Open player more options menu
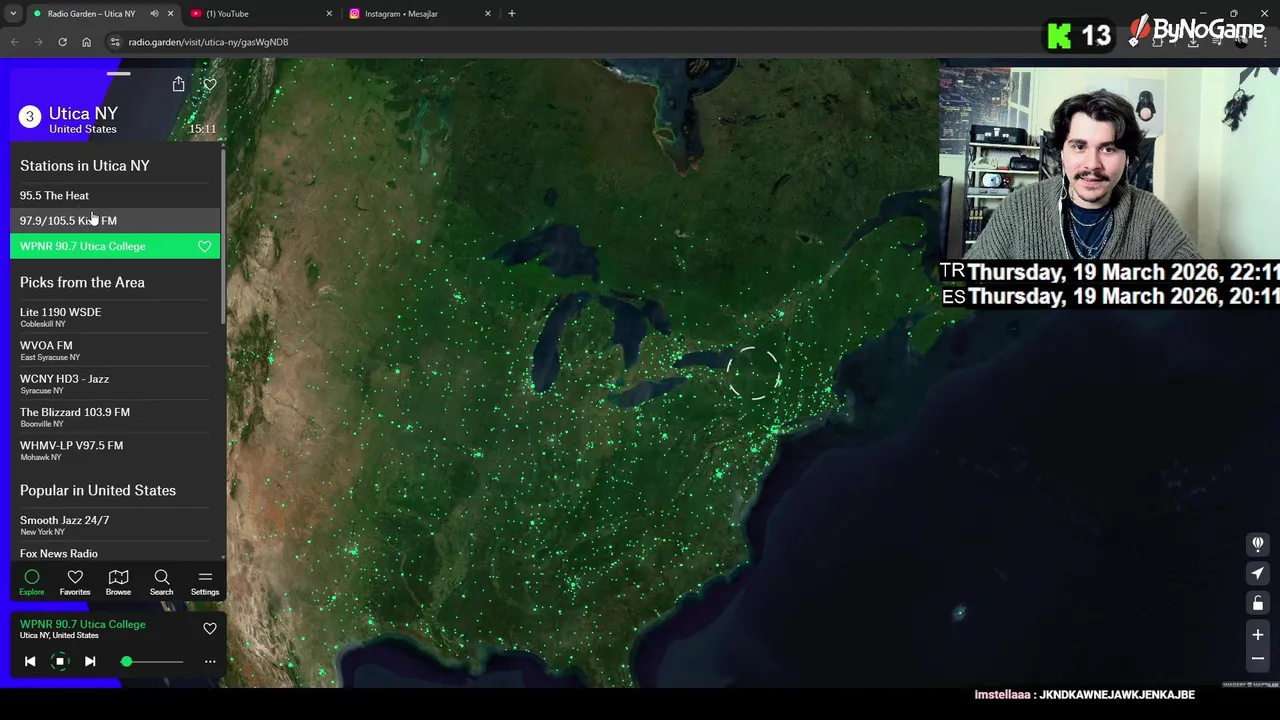Viewport: 1280px width, 720px height. coord(210,661)
